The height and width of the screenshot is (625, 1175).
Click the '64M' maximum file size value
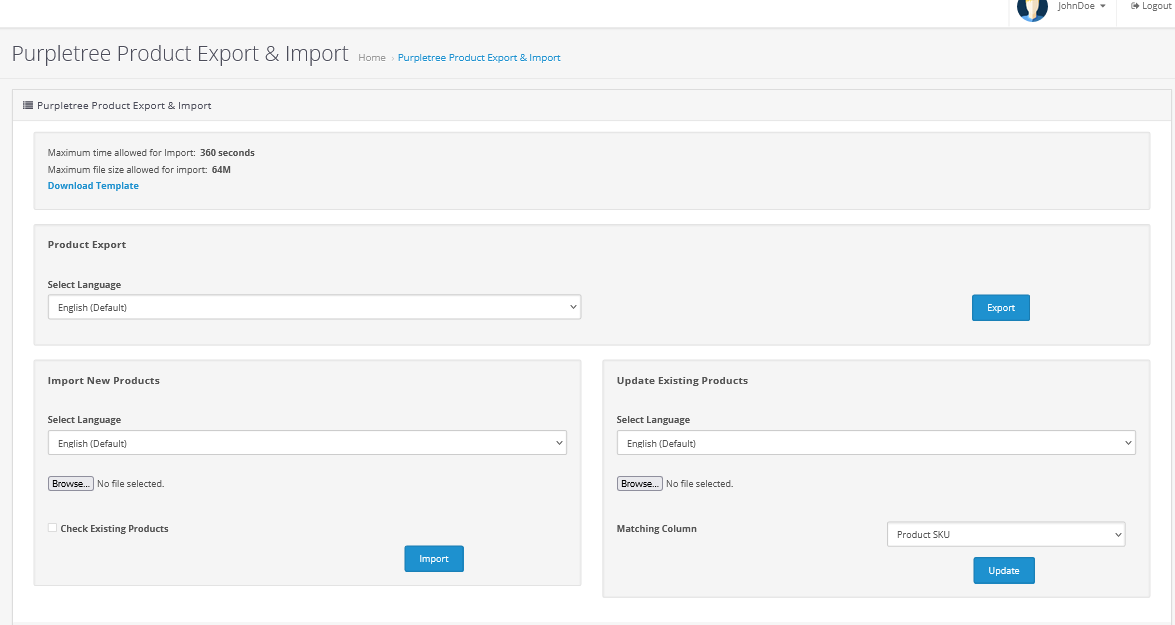tap(221, 170)
